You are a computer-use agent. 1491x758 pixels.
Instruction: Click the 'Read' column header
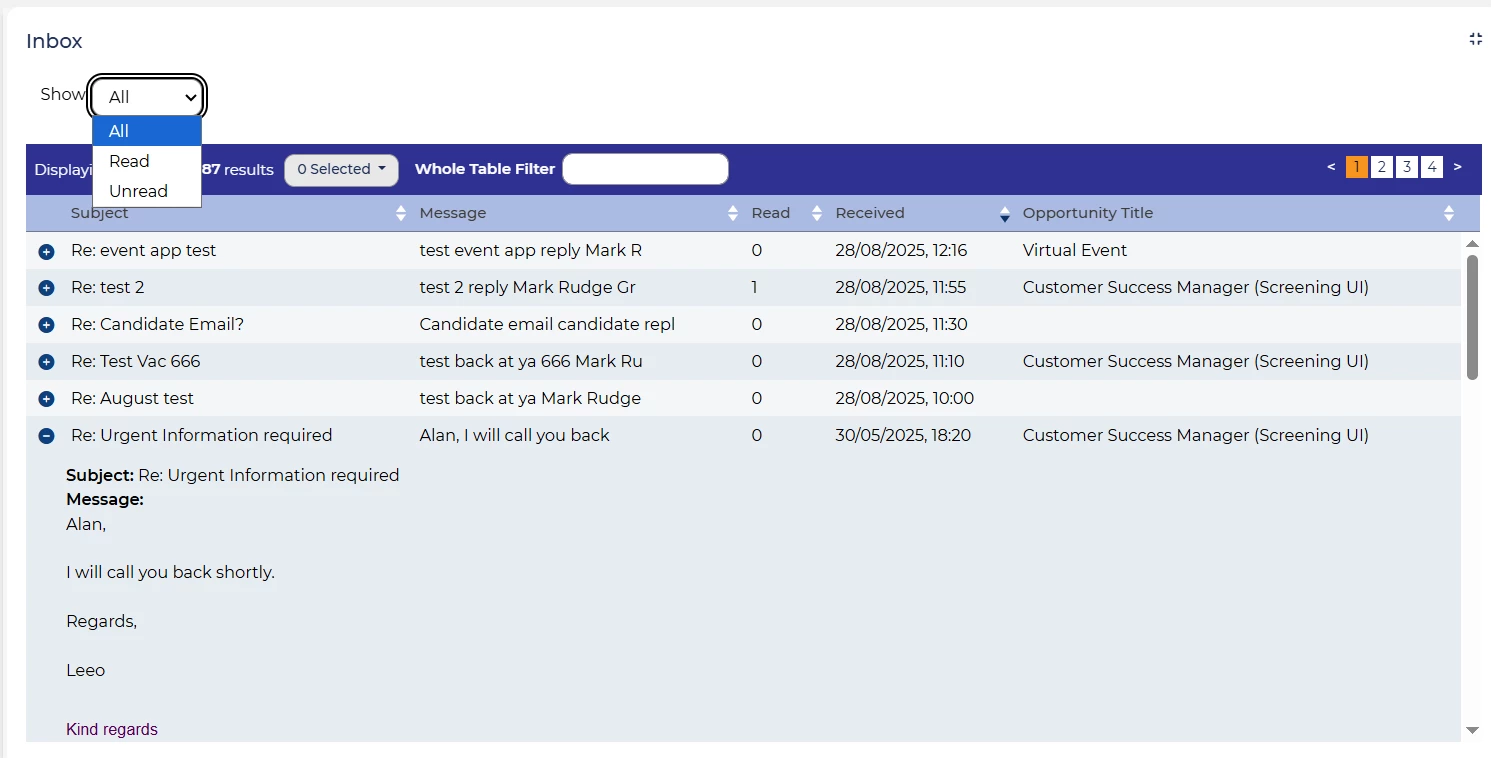(771, 213)
